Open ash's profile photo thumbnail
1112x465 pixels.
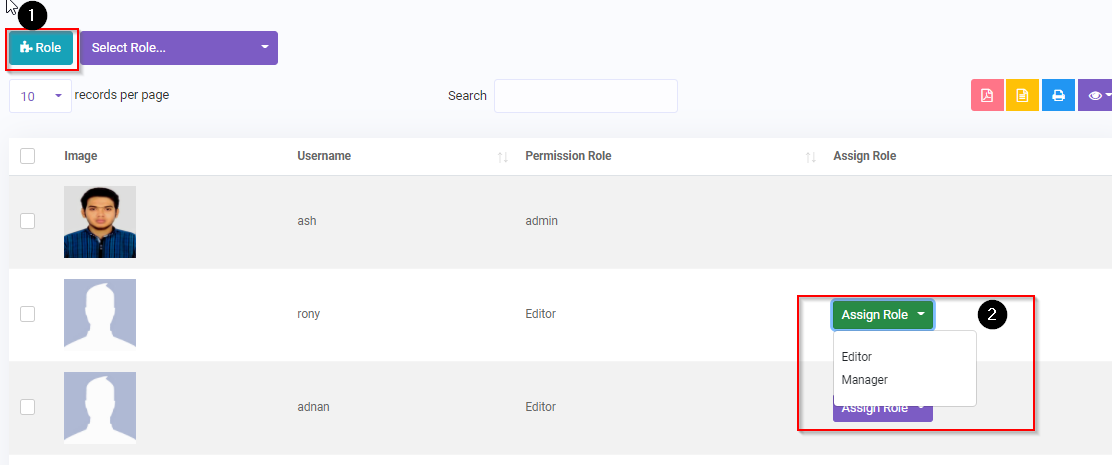pyautogui.click(x=100, y=222)
